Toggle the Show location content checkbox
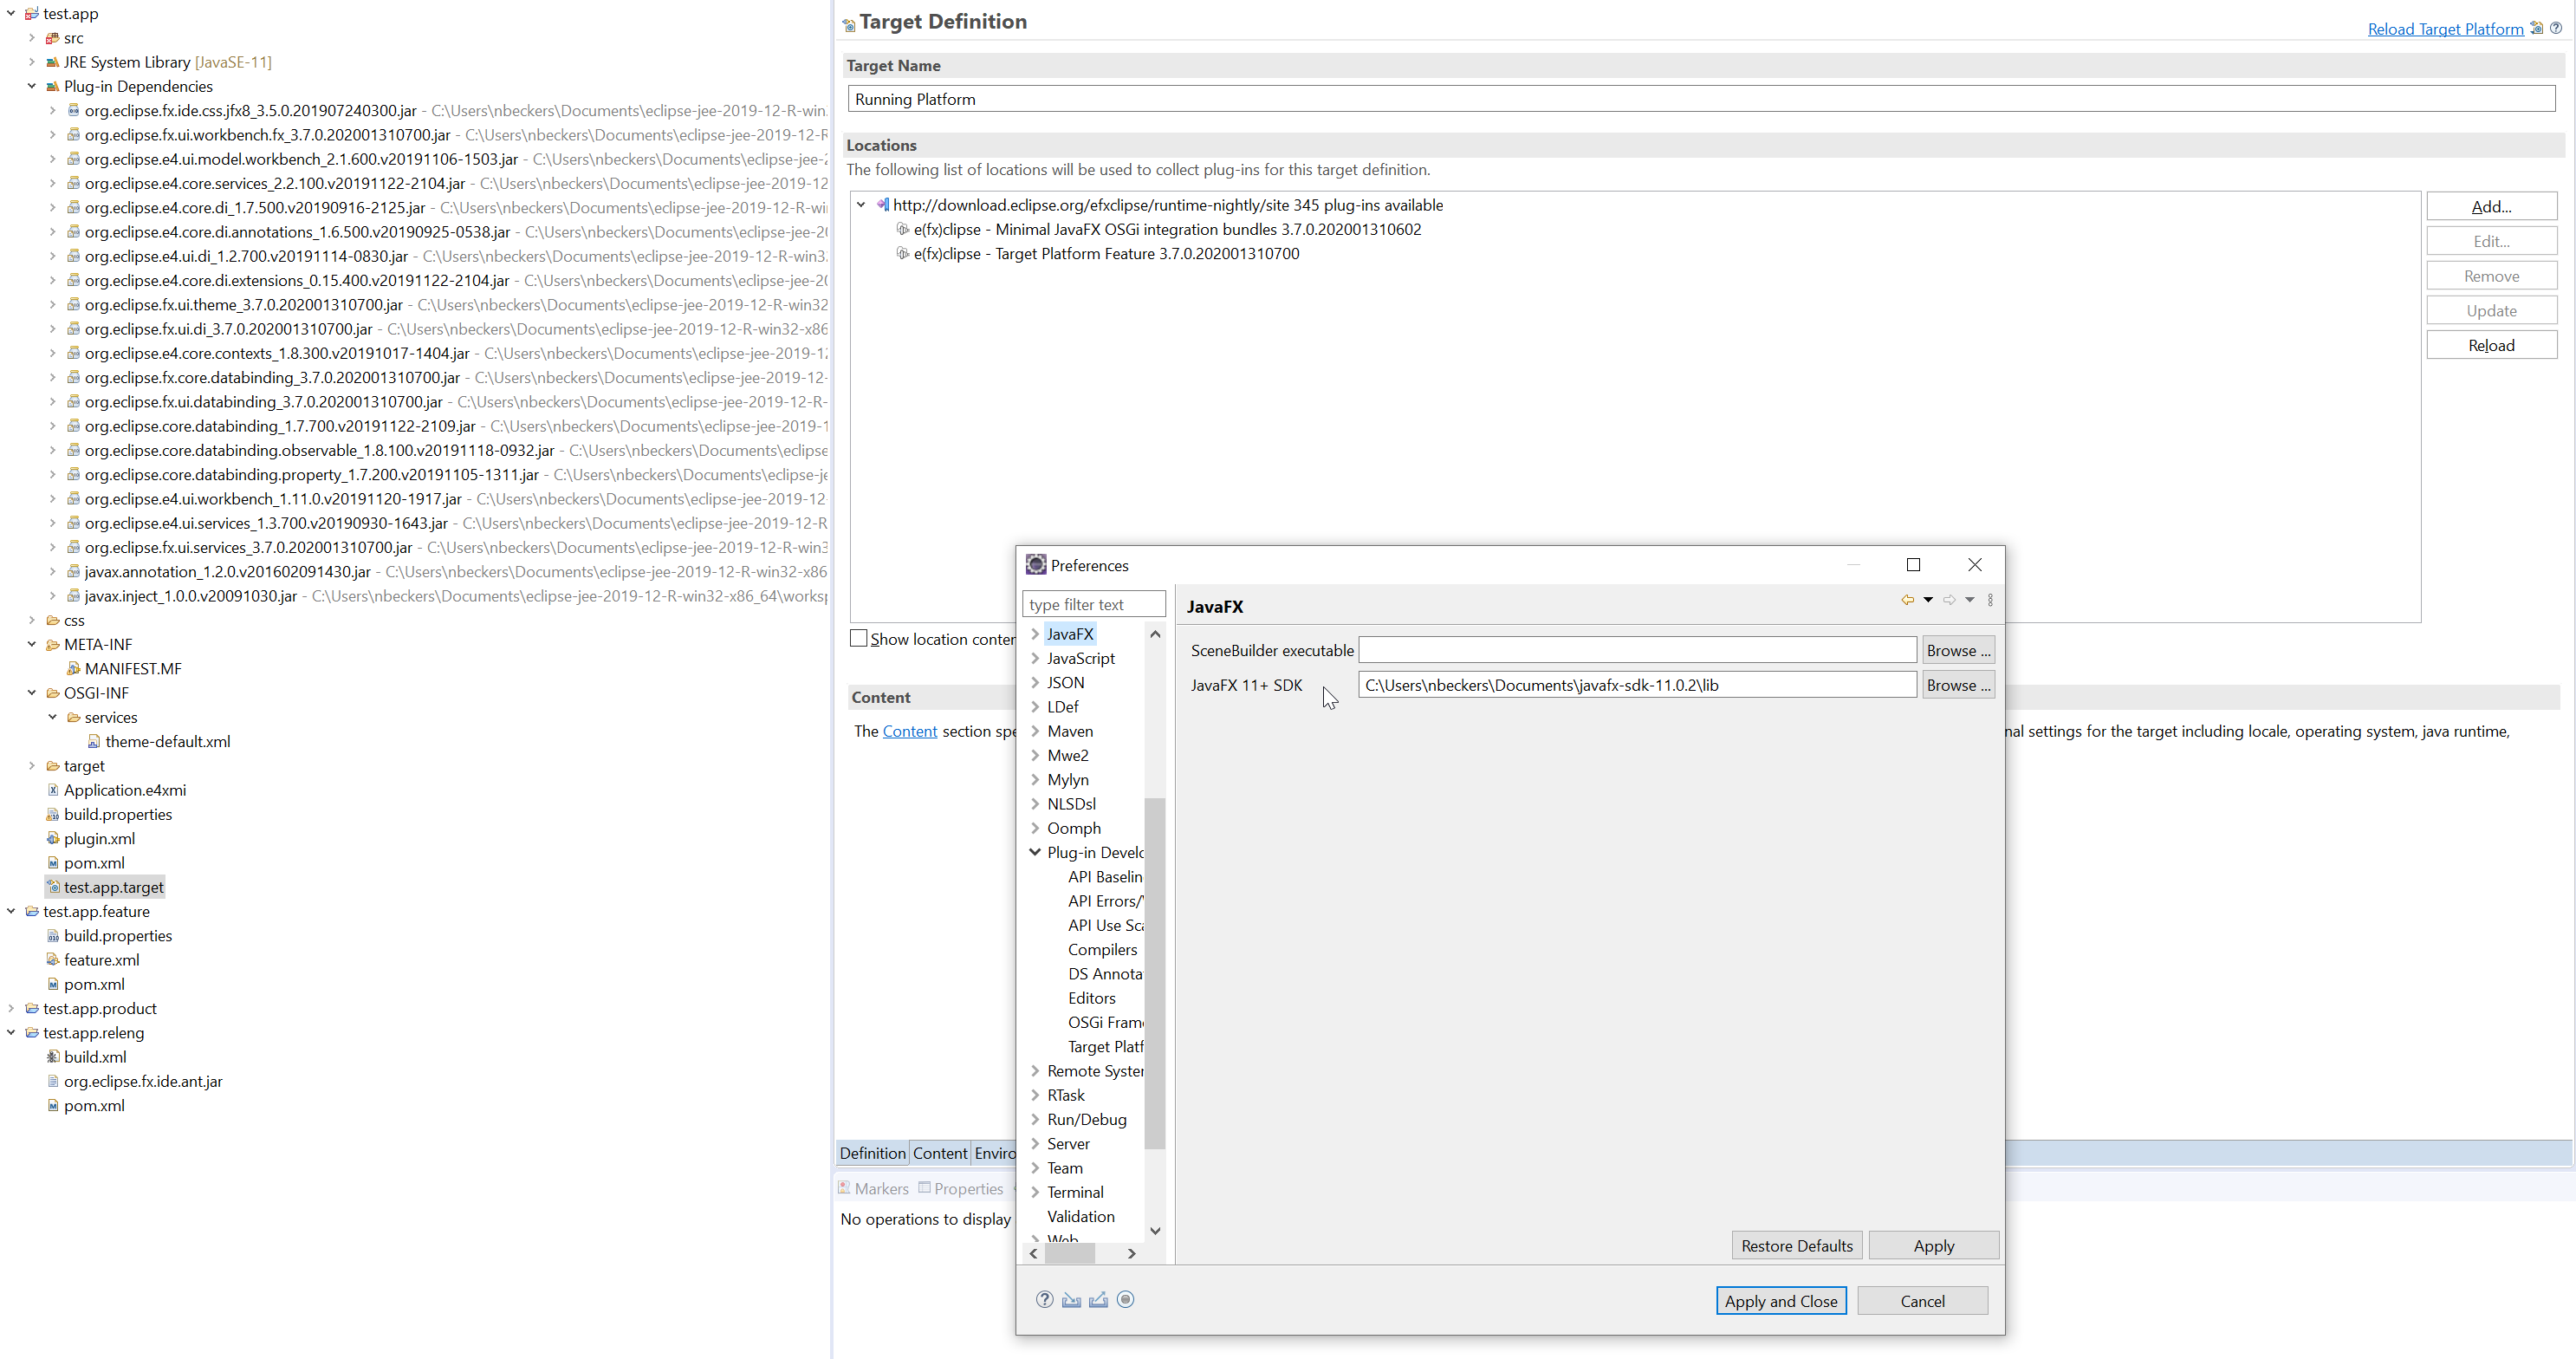This screenshot has height=1359, width=2576. (x=858, y=638)
